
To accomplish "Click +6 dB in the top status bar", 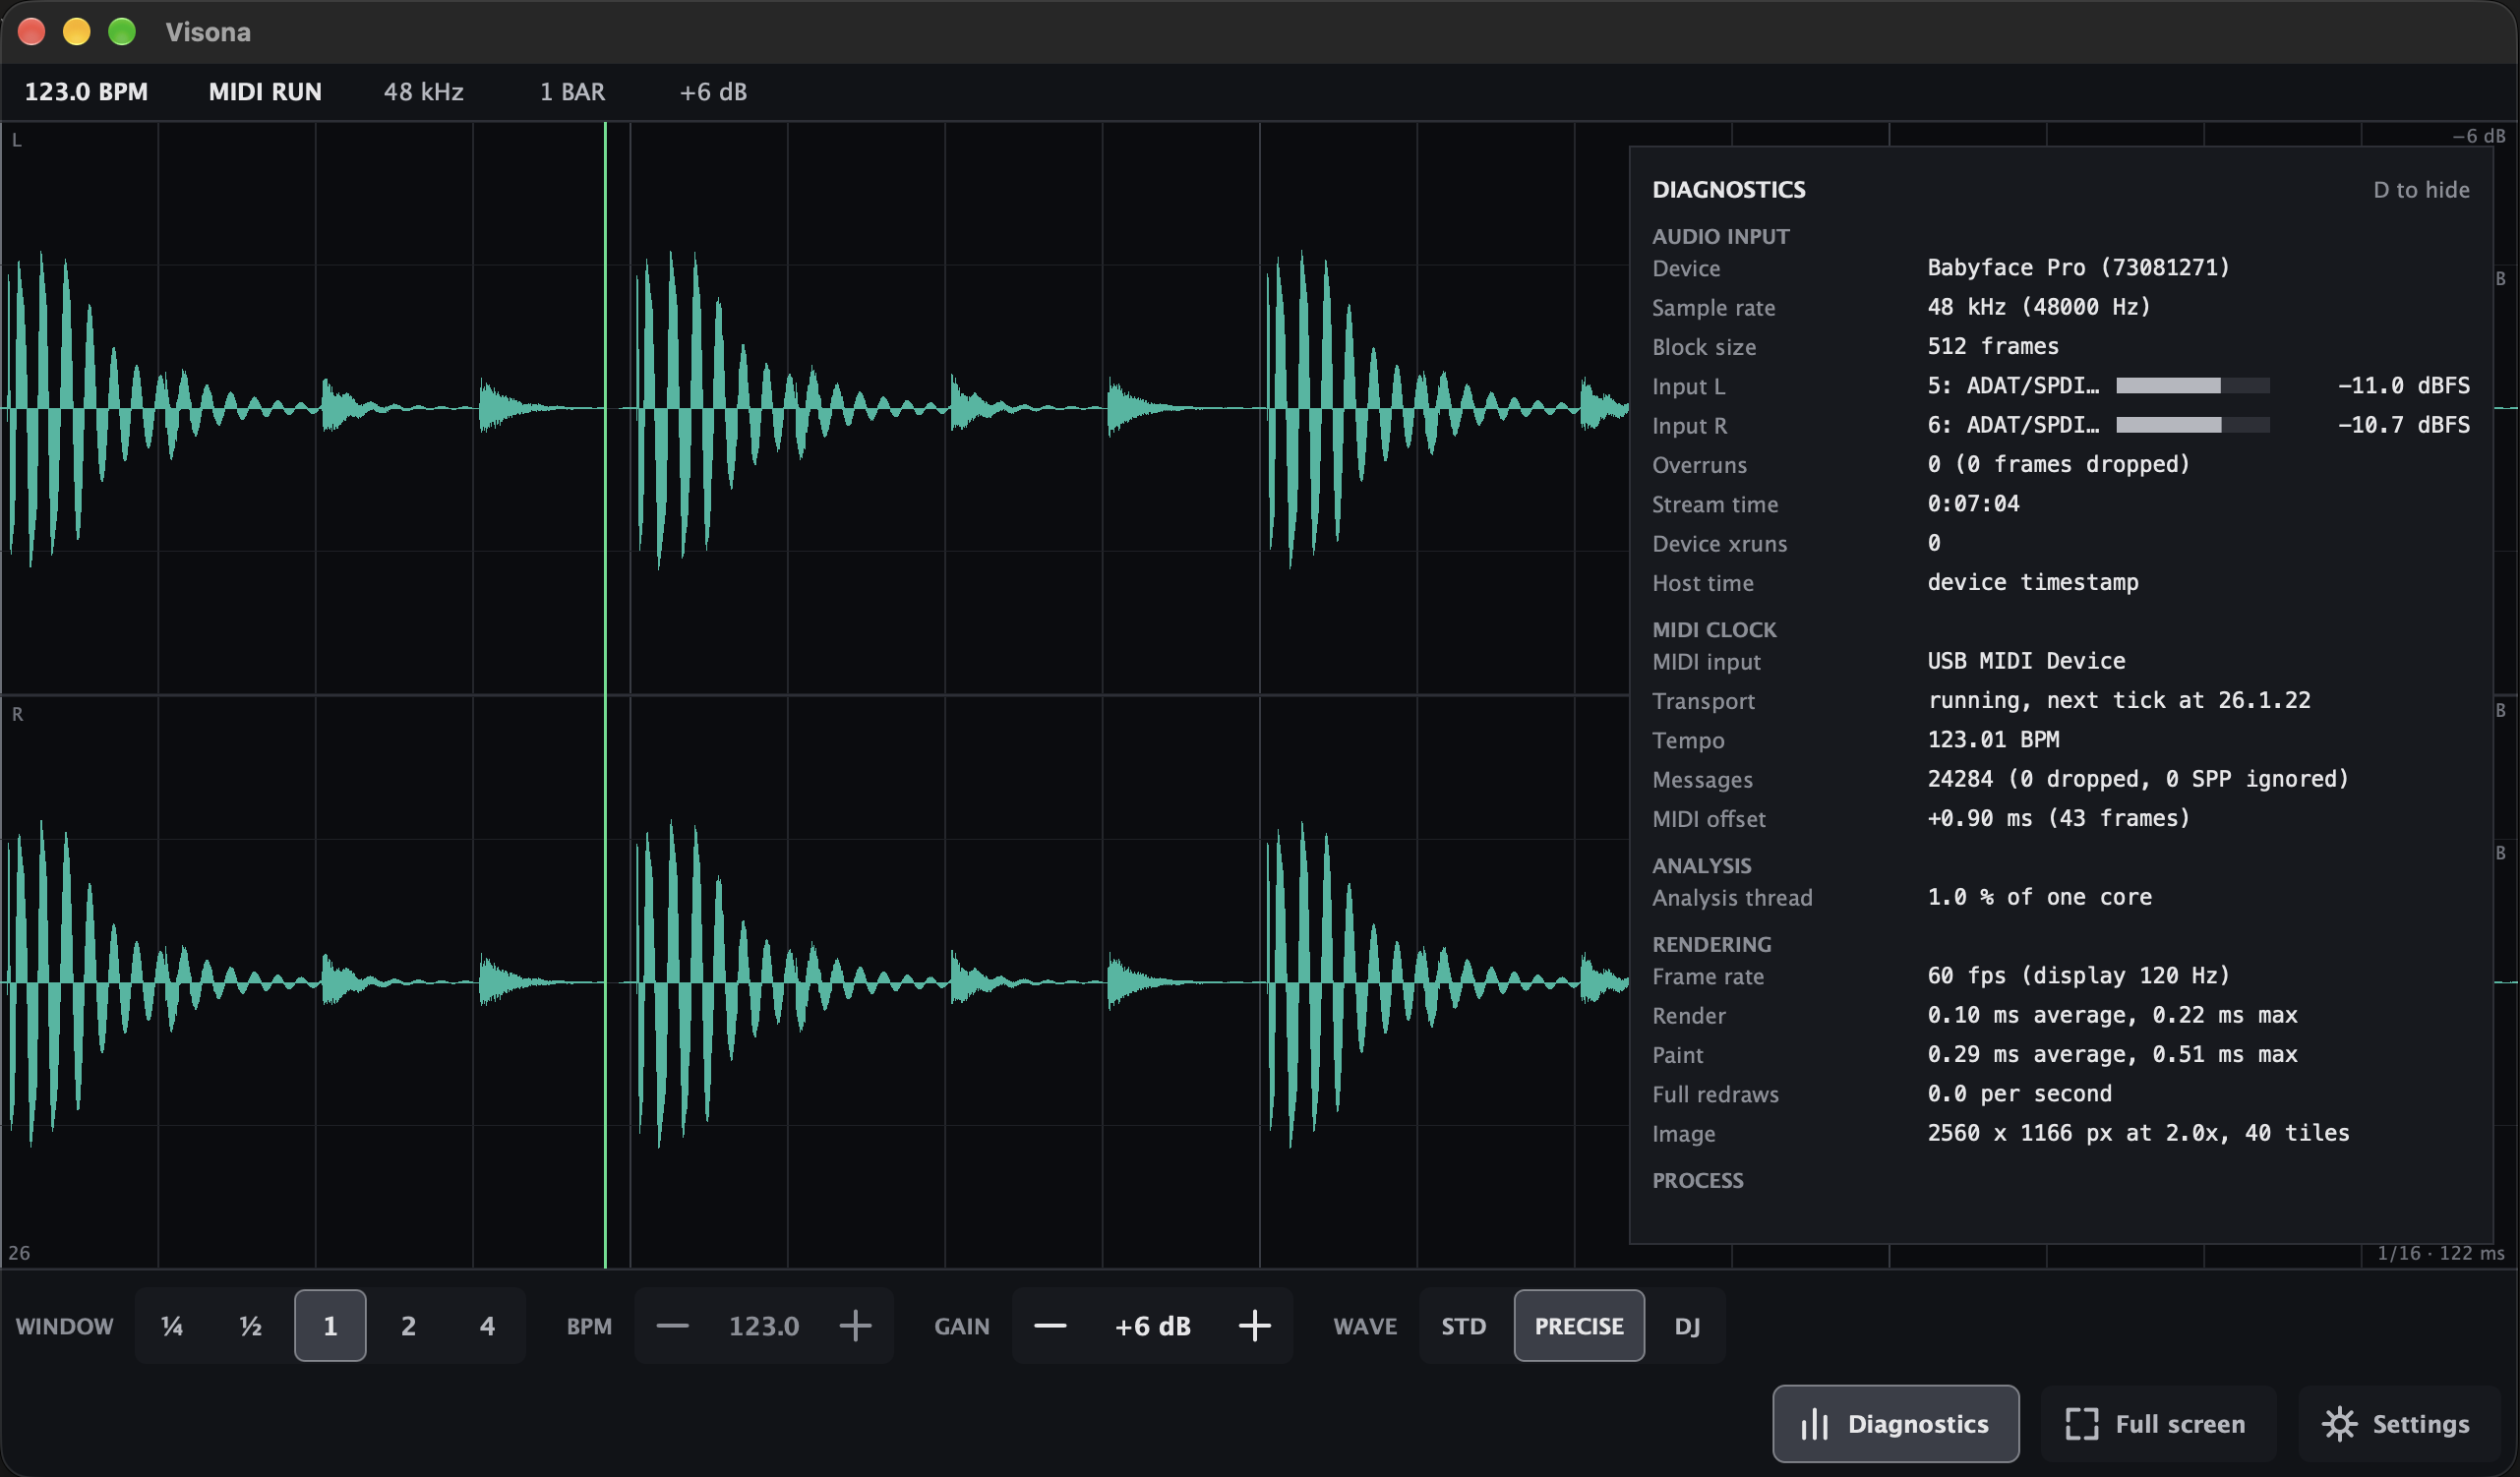I will click(x=714, y=92).
